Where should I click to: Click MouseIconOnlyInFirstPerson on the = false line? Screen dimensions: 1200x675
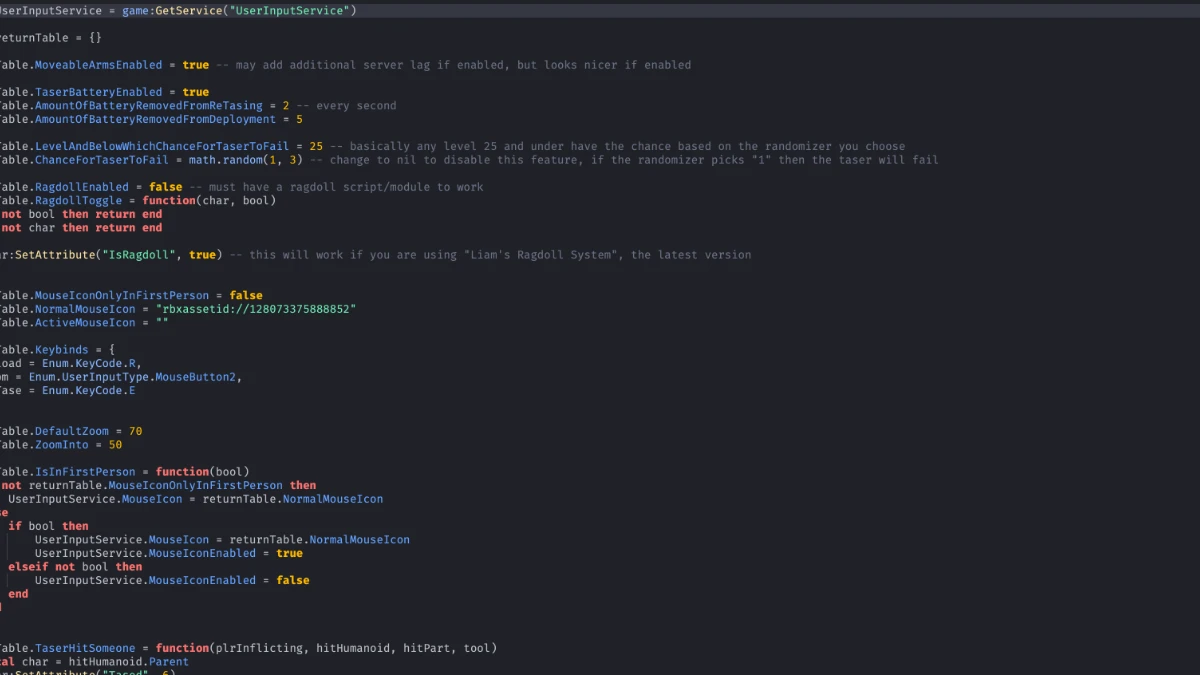click(122, 296)
